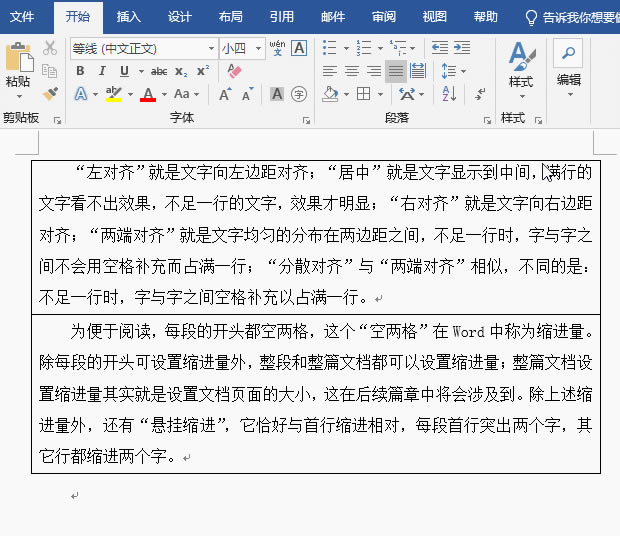Clear all formatting with the eraser icon
The width and height of the screenshot is (620, 536).
[234, 71]
